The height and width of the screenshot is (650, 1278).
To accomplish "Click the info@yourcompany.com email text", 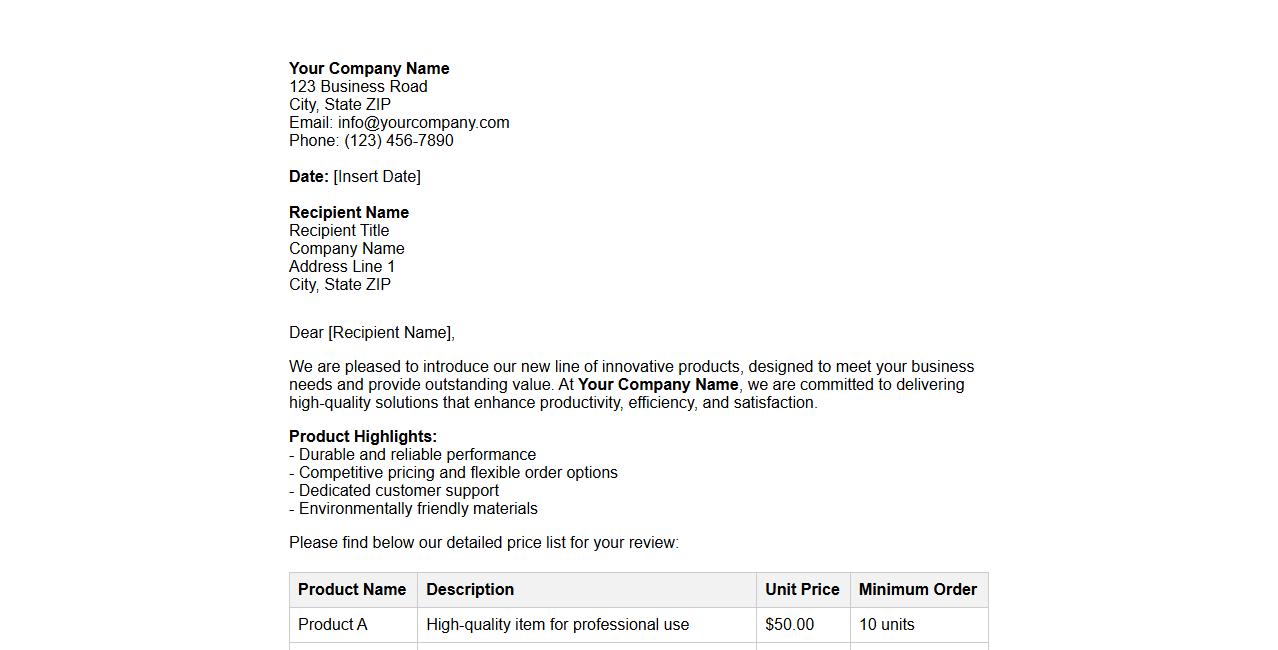I will (x=423, y=122).
